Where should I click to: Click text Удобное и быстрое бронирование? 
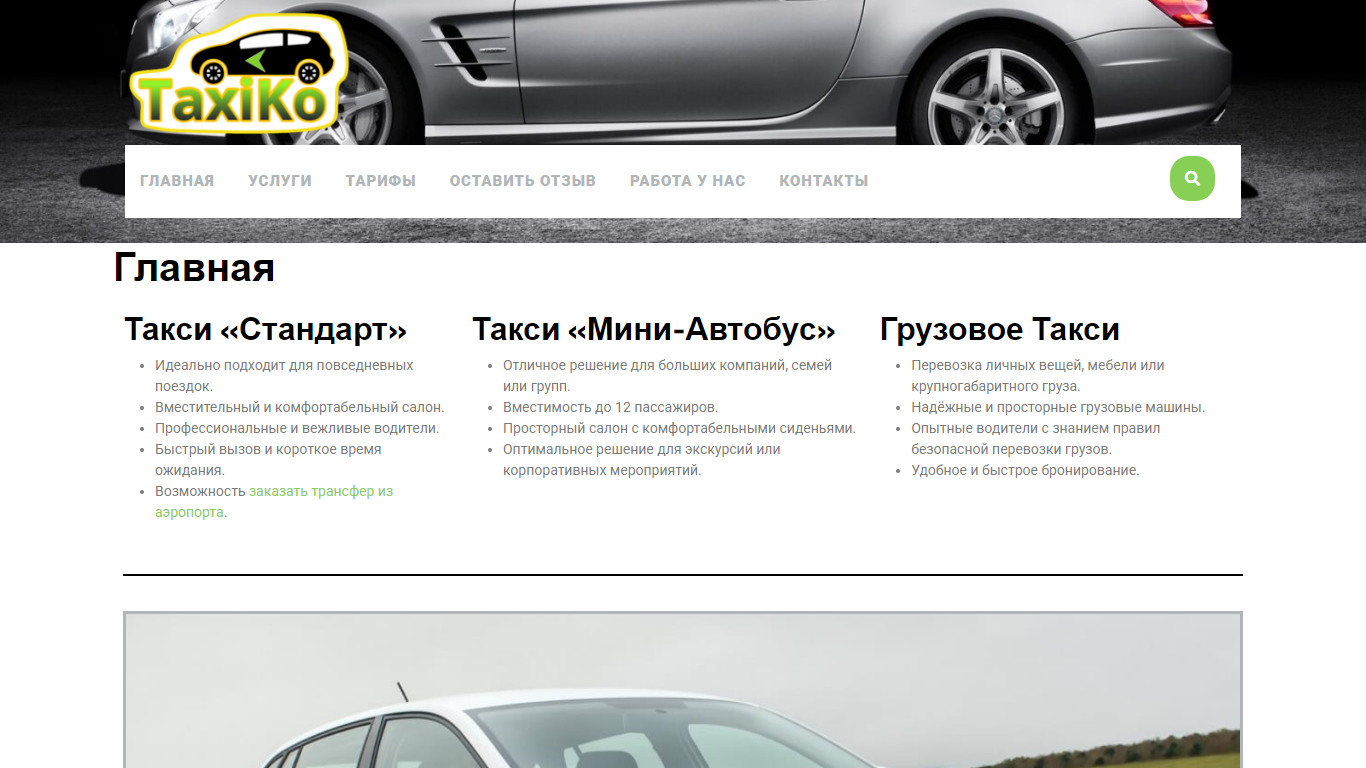click(x=1025, y=470)
